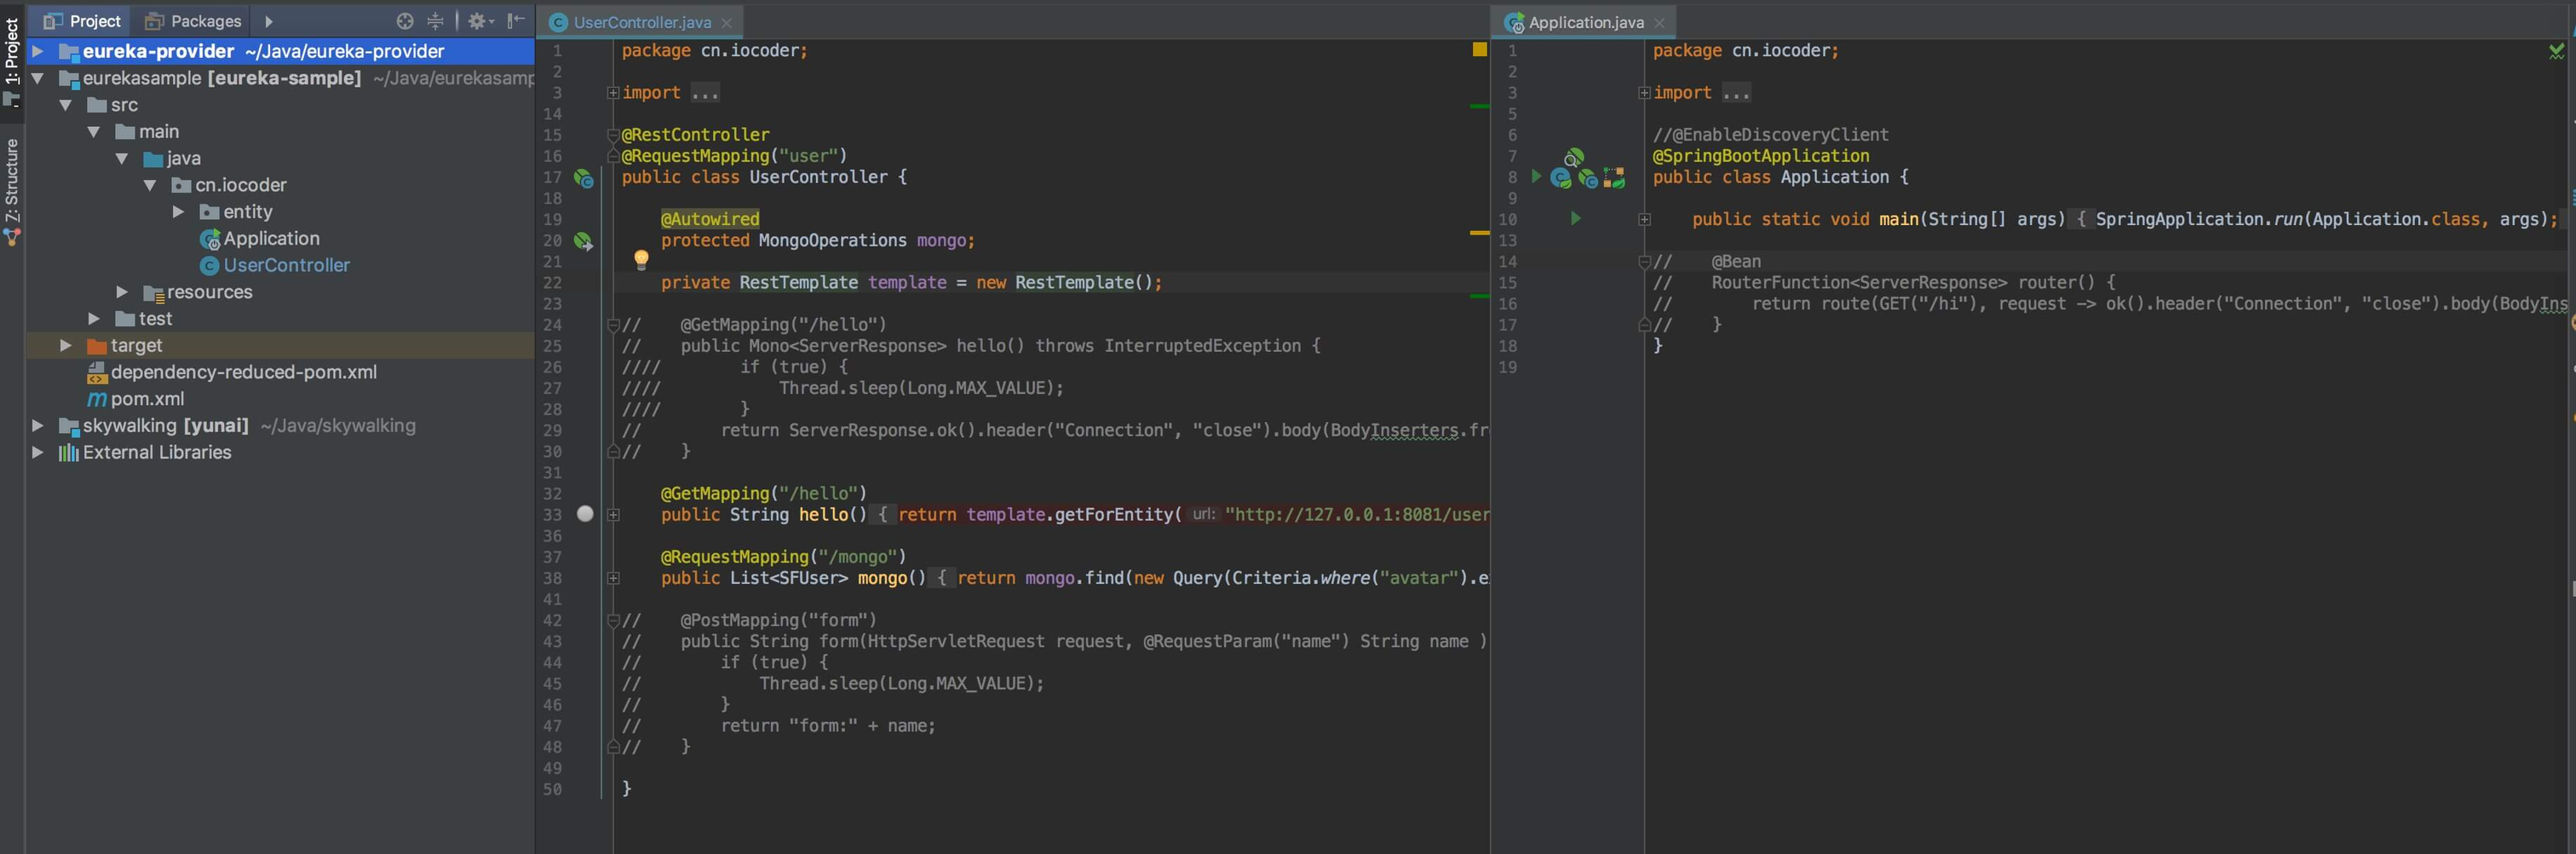The height and width of the screenshot is (854, 2576).
Task: Open pom.xml from the project tree
Action: click(x=147, y=399)
